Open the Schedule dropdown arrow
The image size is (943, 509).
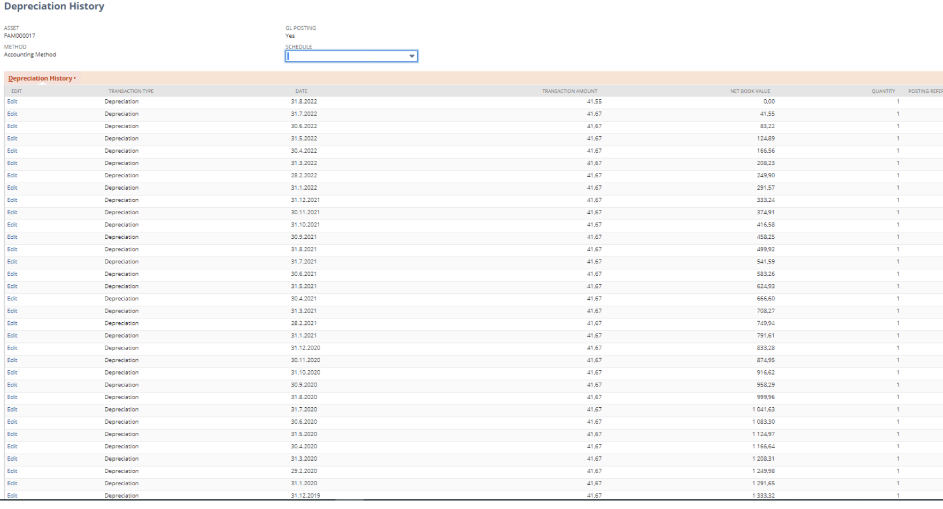[x=411, y=57]
